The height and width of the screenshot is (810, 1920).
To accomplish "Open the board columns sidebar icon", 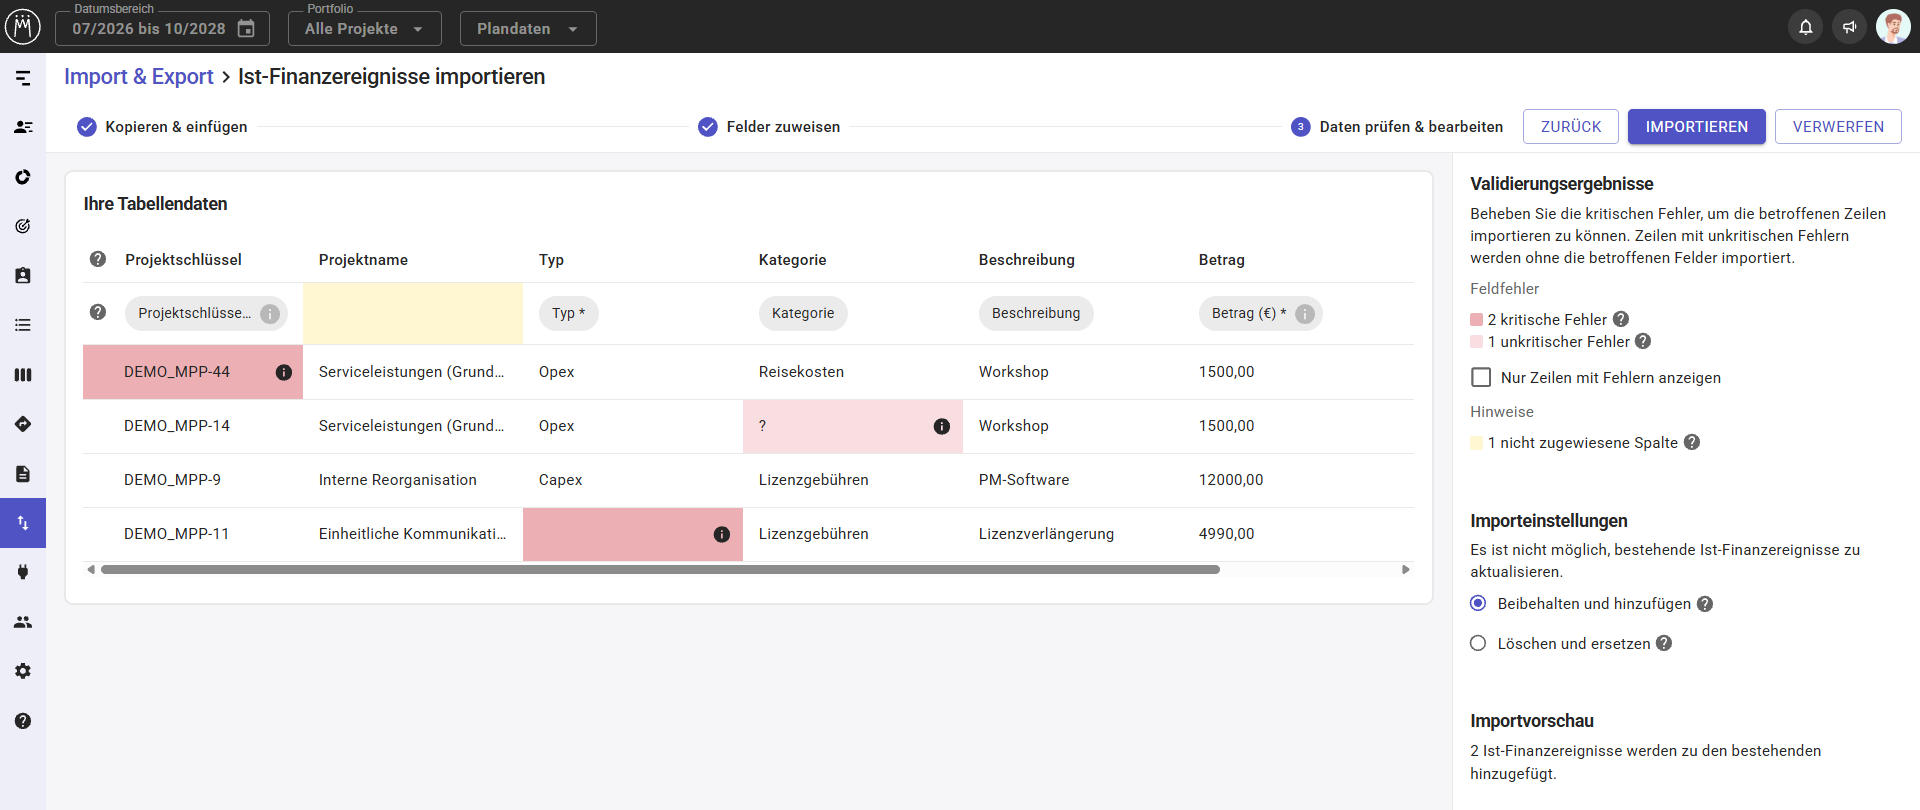I will (x=23, y=375).
